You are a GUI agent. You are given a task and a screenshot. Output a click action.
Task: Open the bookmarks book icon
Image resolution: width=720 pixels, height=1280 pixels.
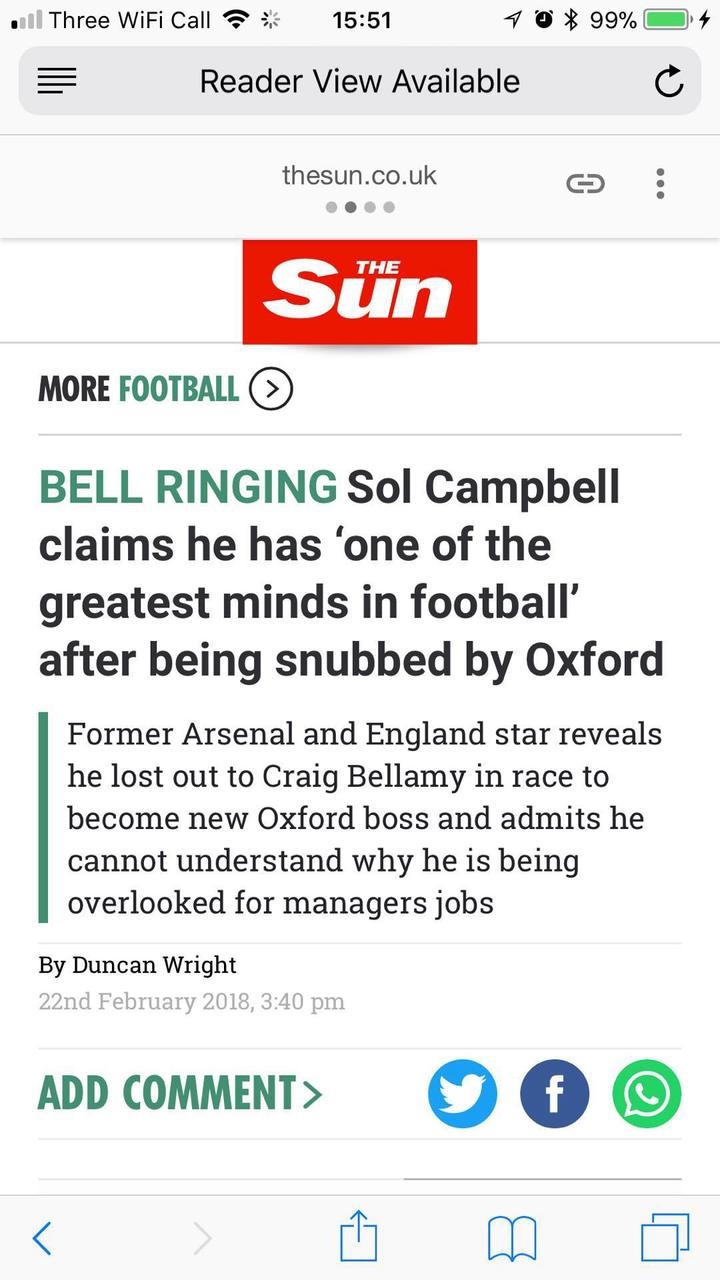coord(512,1240)
